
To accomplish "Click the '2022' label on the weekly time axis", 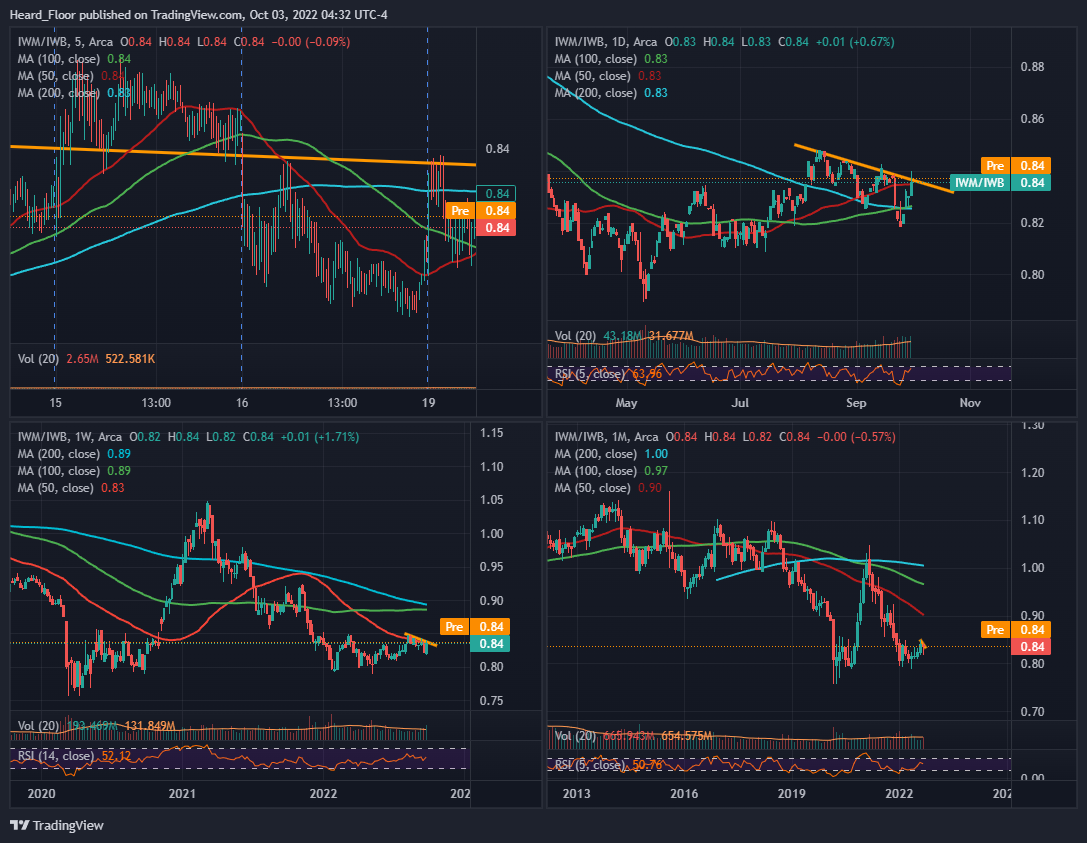I will [x=323, y=793].
